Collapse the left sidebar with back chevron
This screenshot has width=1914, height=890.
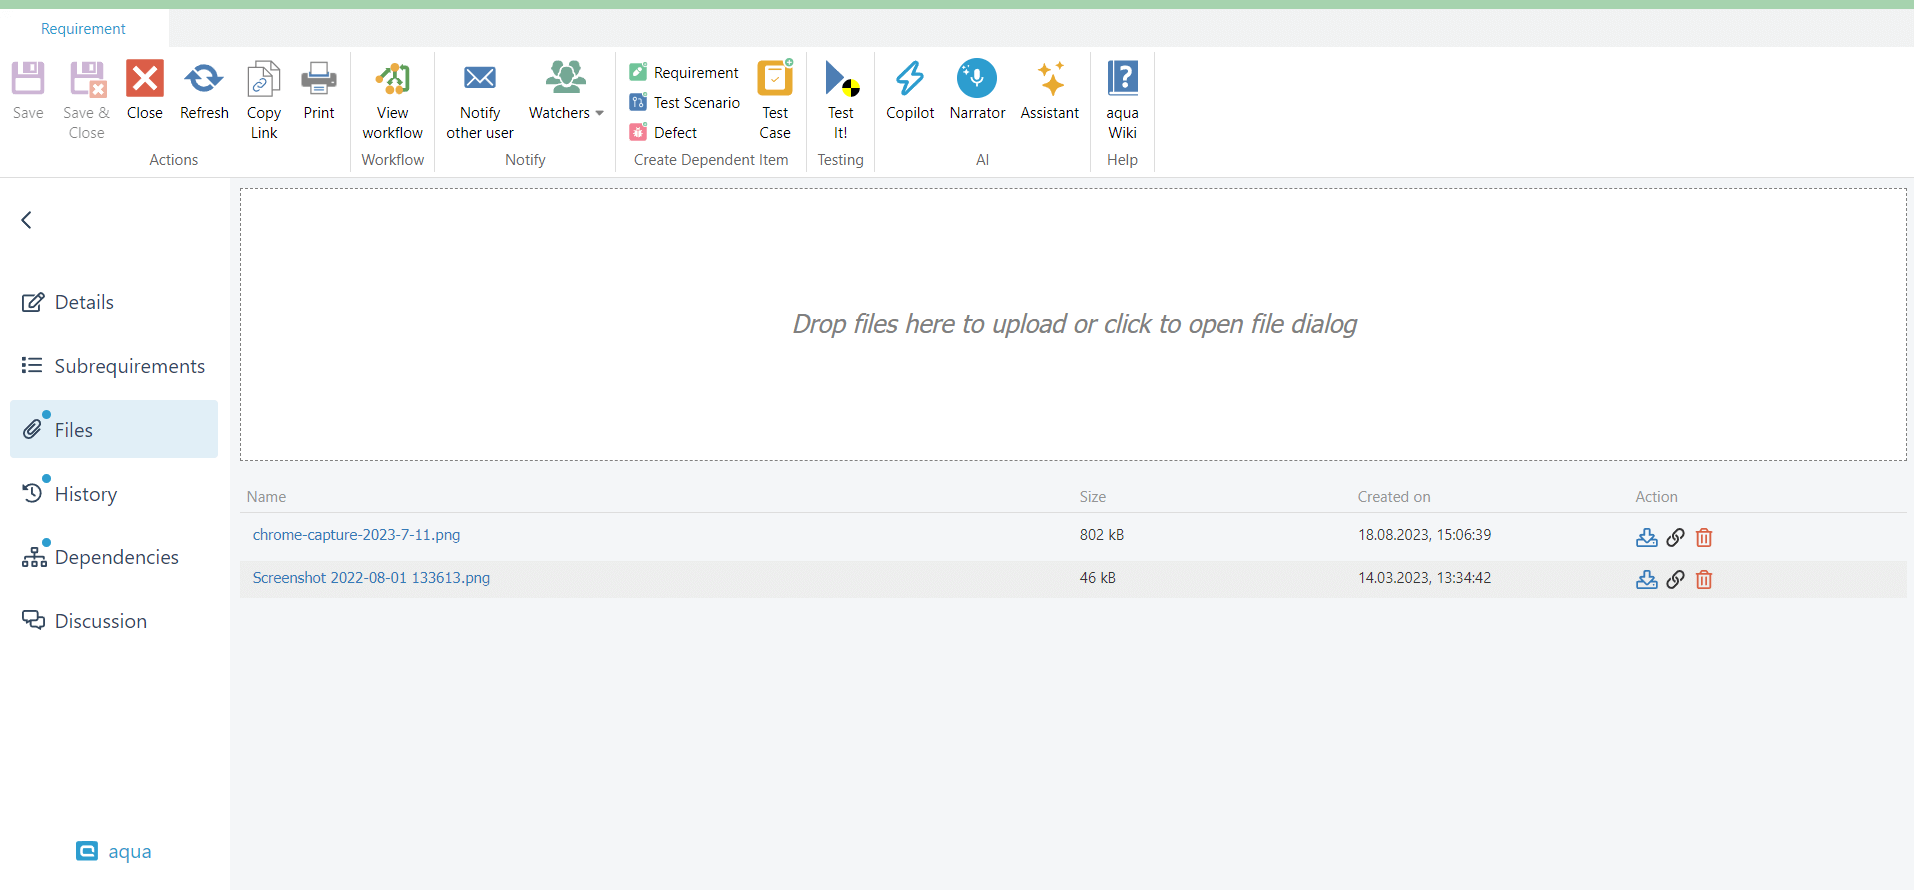(x=27, y=220)
